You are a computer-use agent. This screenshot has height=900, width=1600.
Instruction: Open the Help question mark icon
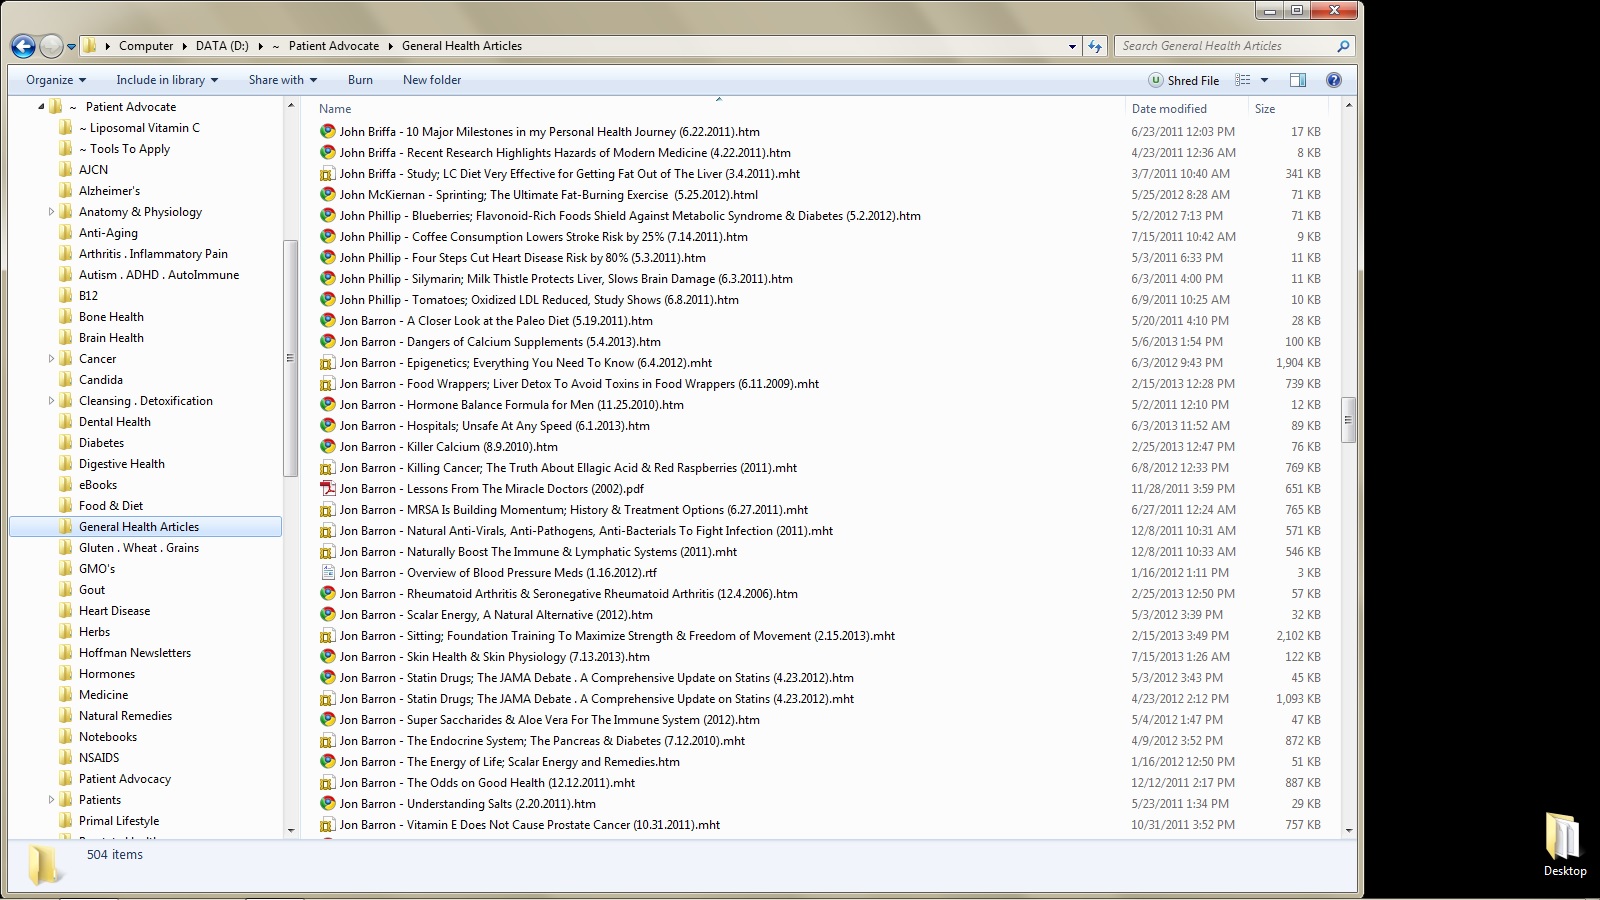(1333, 80)
